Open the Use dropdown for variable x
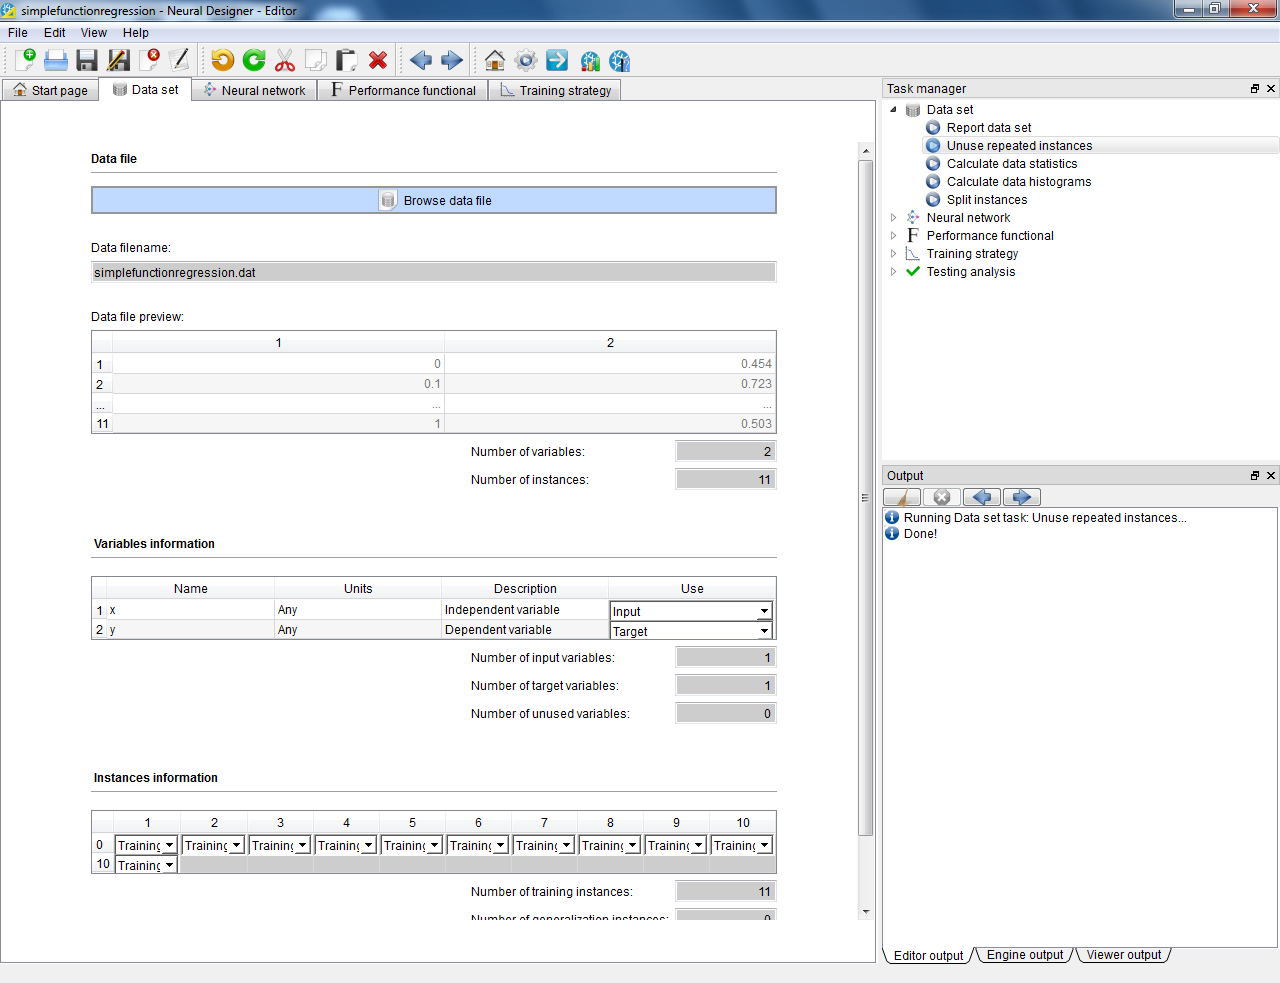Image resolution: width=1280 pixels, height=983 pixels. pos(764,611)
